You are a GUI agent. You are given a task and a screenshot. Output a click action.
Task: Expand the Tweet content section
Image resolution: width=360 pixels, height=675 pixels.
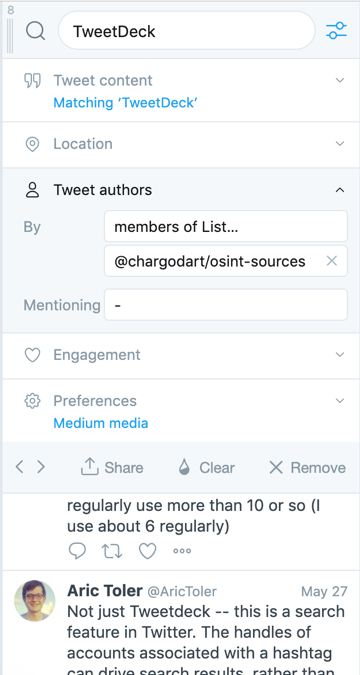(x=181, y=90)
